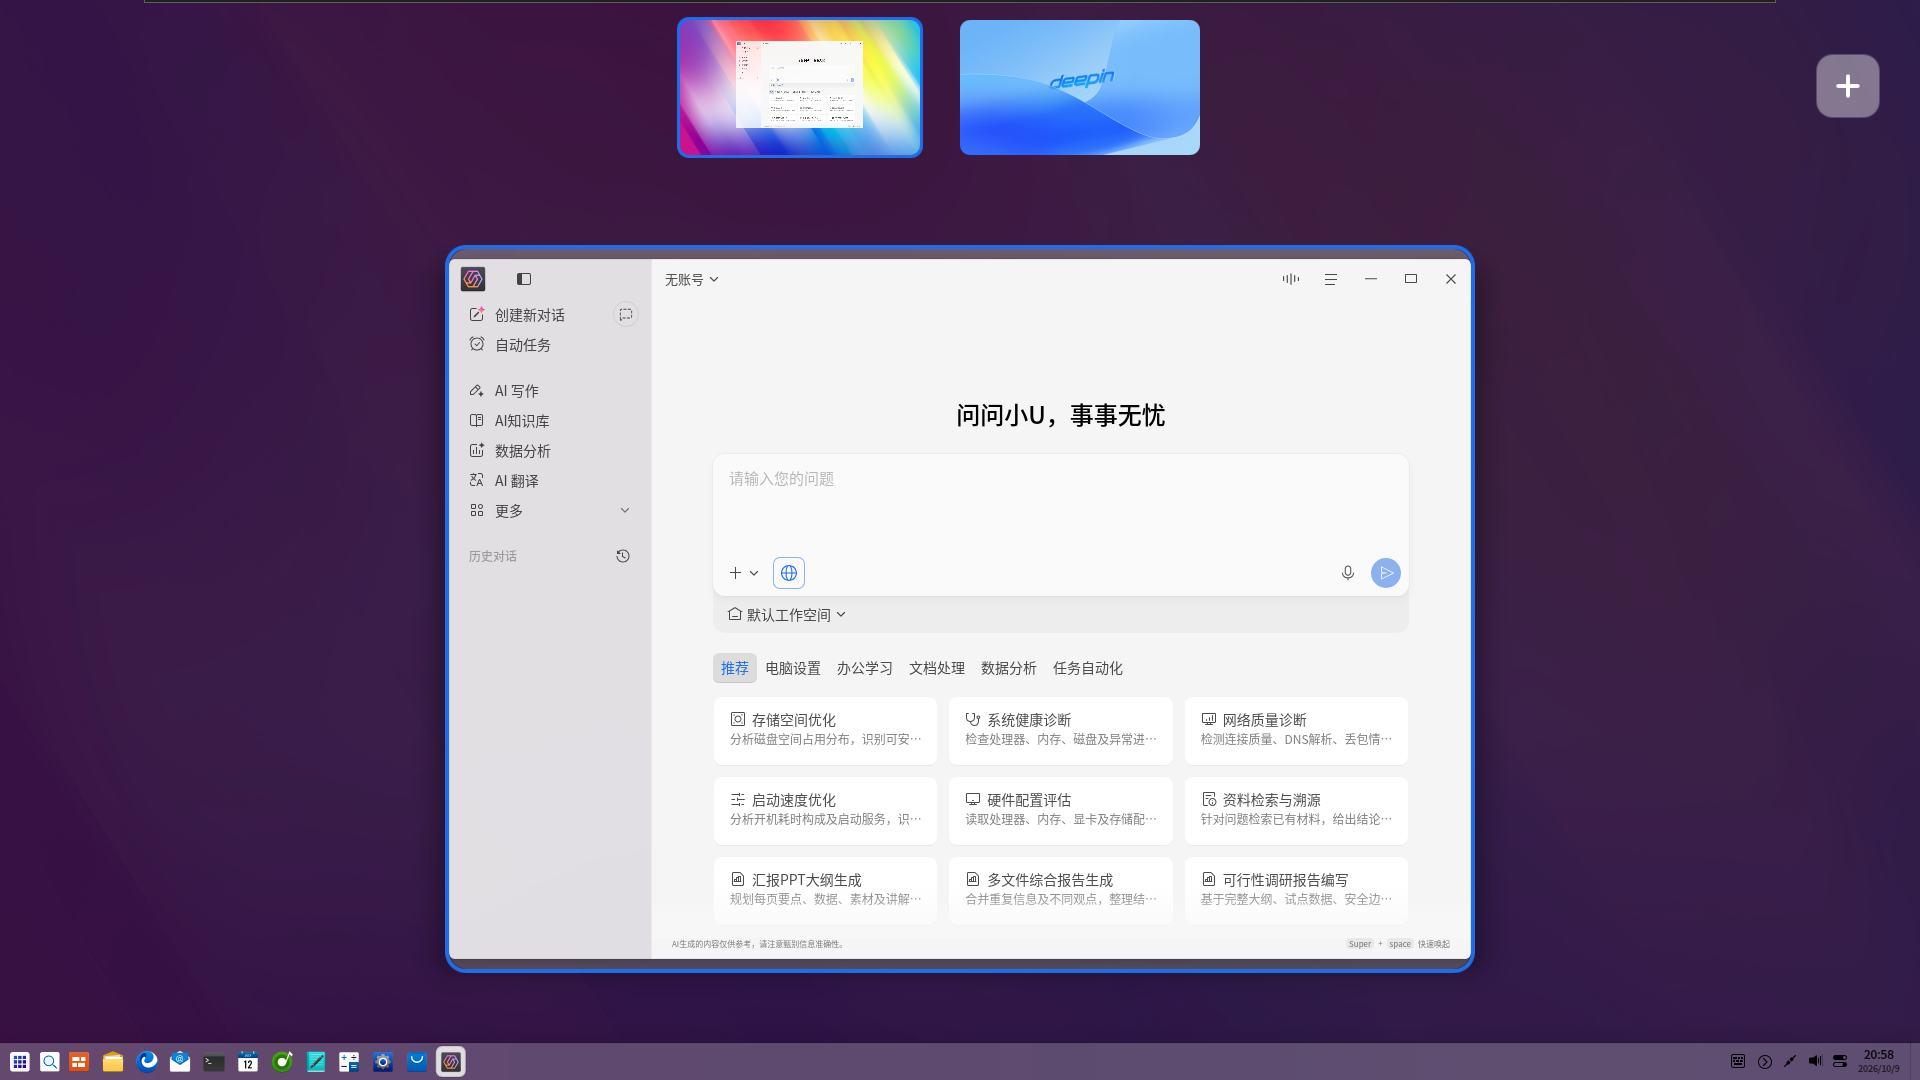The width and height of the screenshot is (1920, 1080).
Task: Select the deepin wallpaper workspace thumbnail
Action: 1080,87
